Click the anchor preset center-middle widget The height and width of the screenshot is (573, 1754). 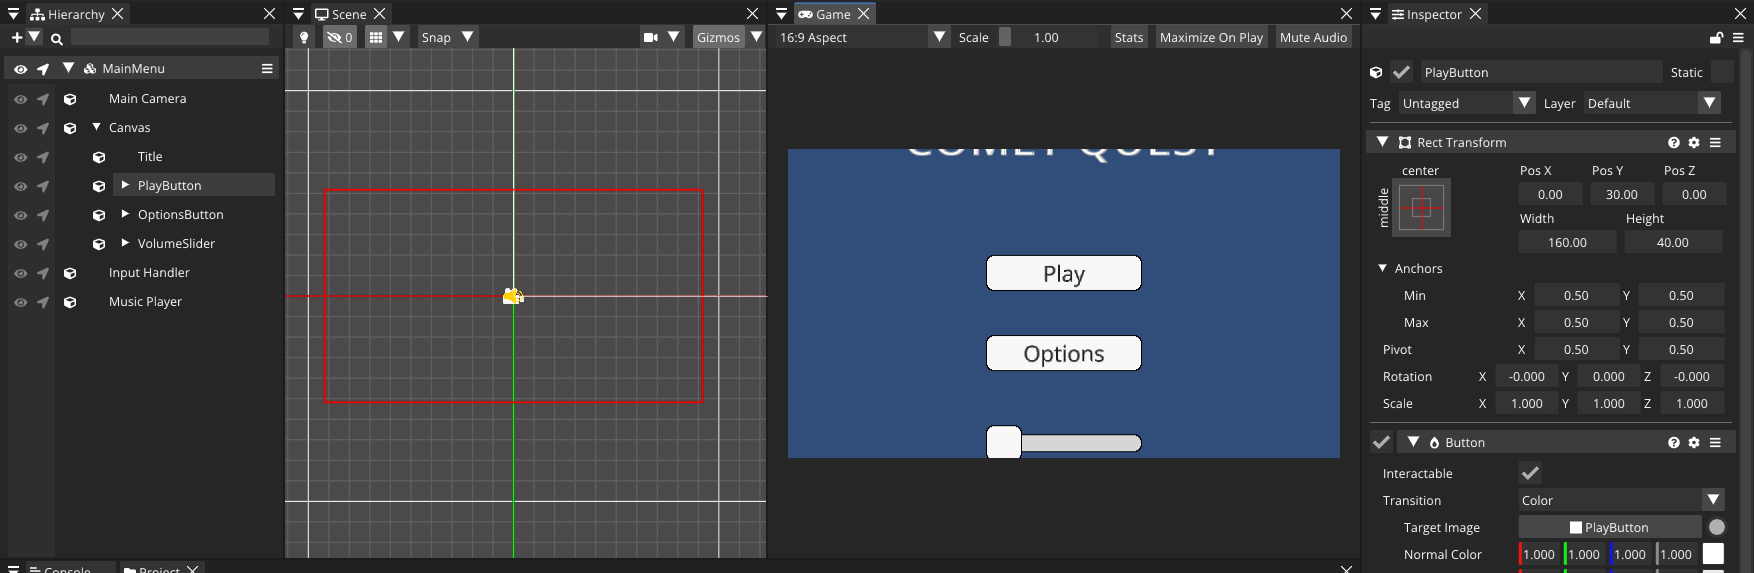(1421, 208)
